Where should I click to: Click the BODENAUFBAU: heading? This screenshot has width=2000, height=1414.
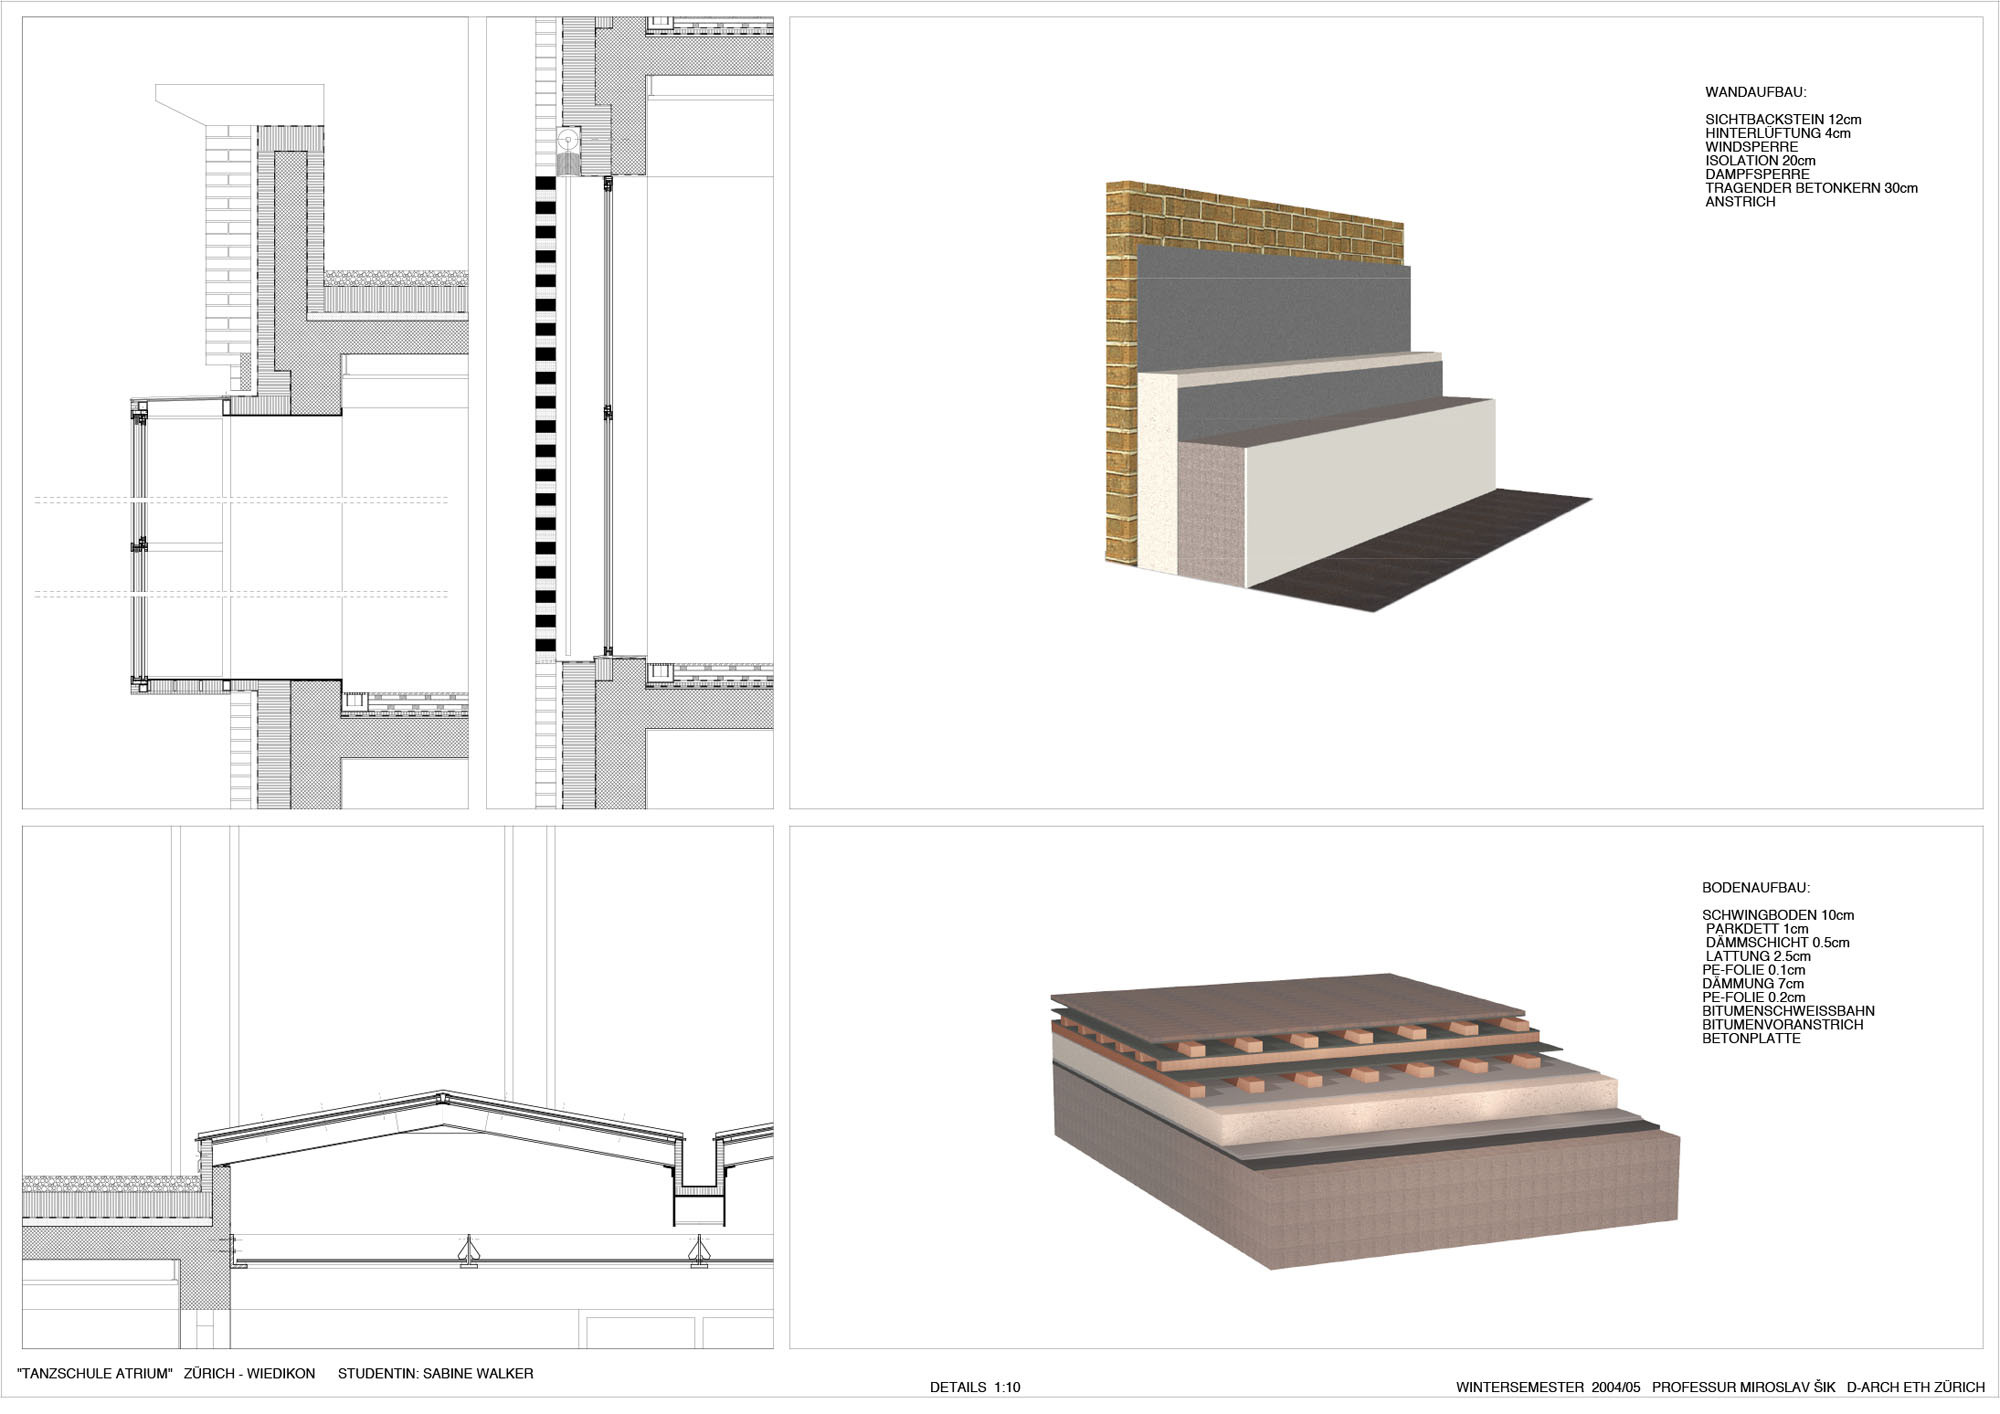(1755, 888)
